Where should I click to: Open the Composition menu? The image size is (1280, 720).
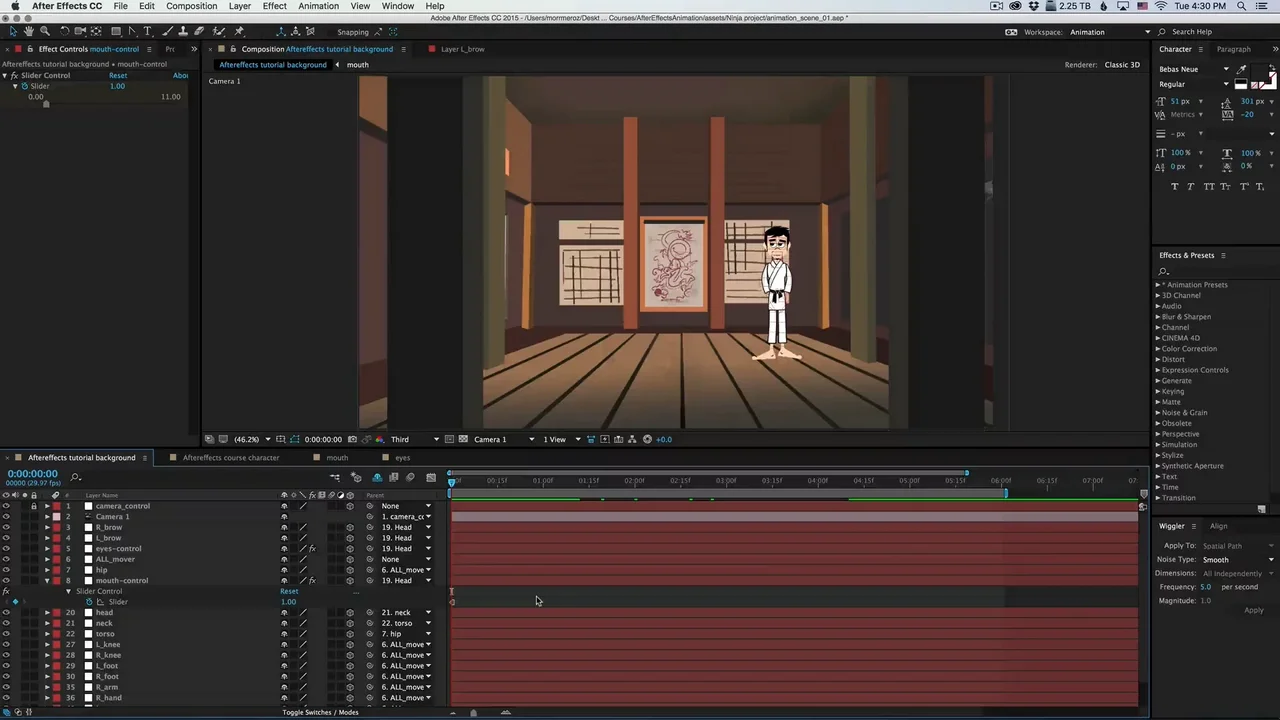[191, 6]
